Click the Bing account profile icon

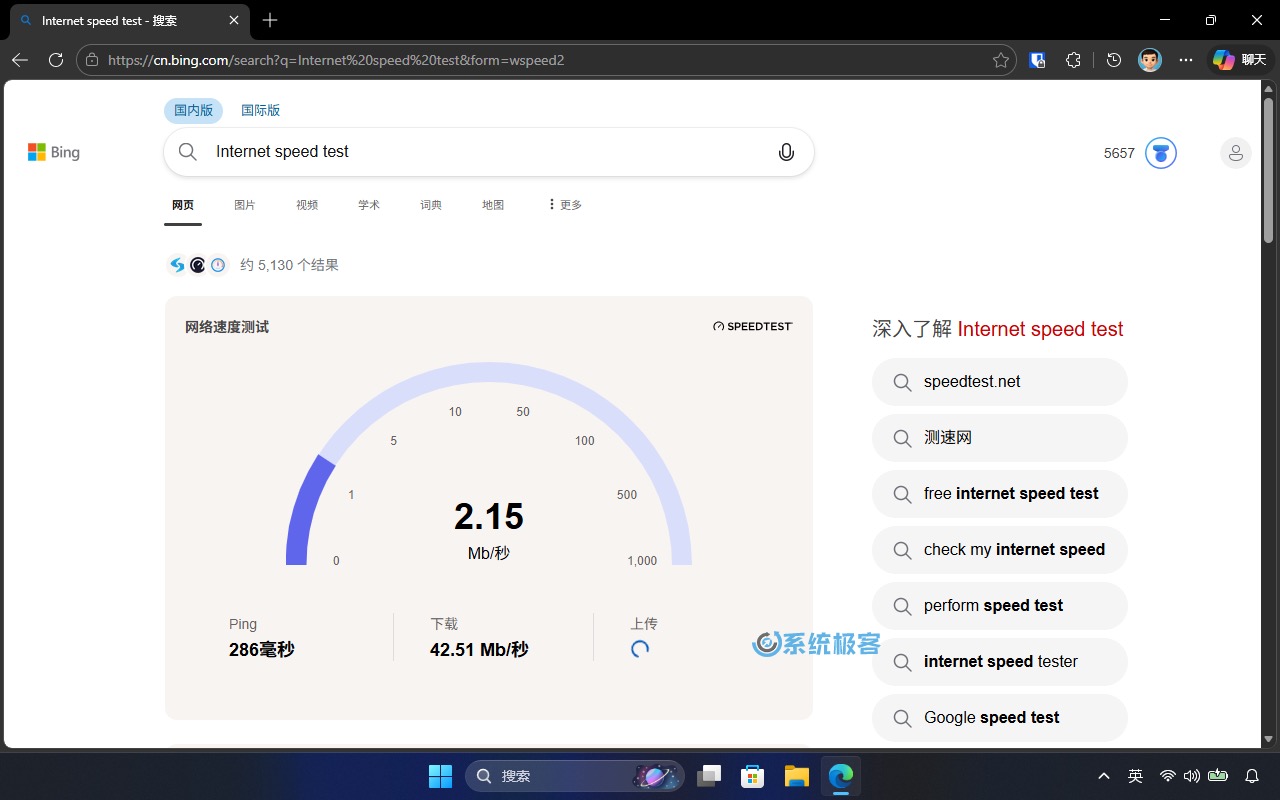coord(1235,153)
